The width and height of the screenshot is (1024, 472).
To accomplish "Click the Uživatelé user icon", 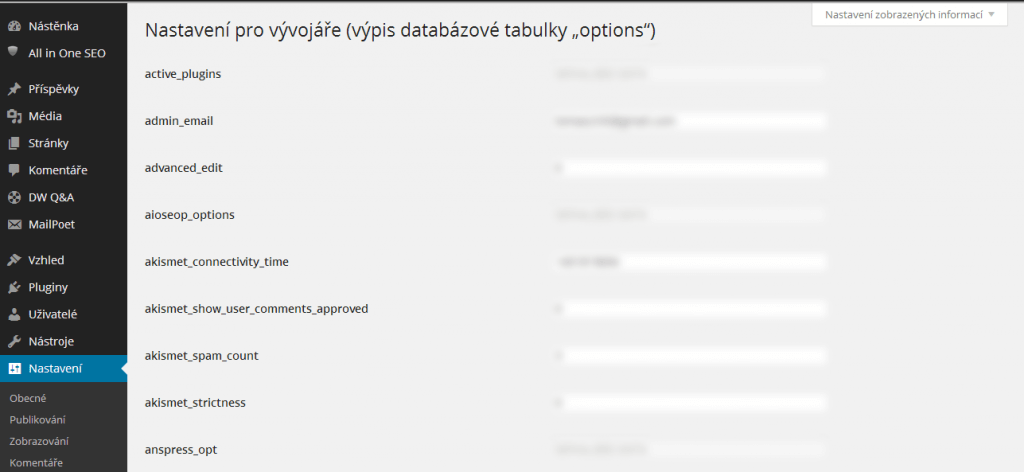I will (x=14, y=315).
